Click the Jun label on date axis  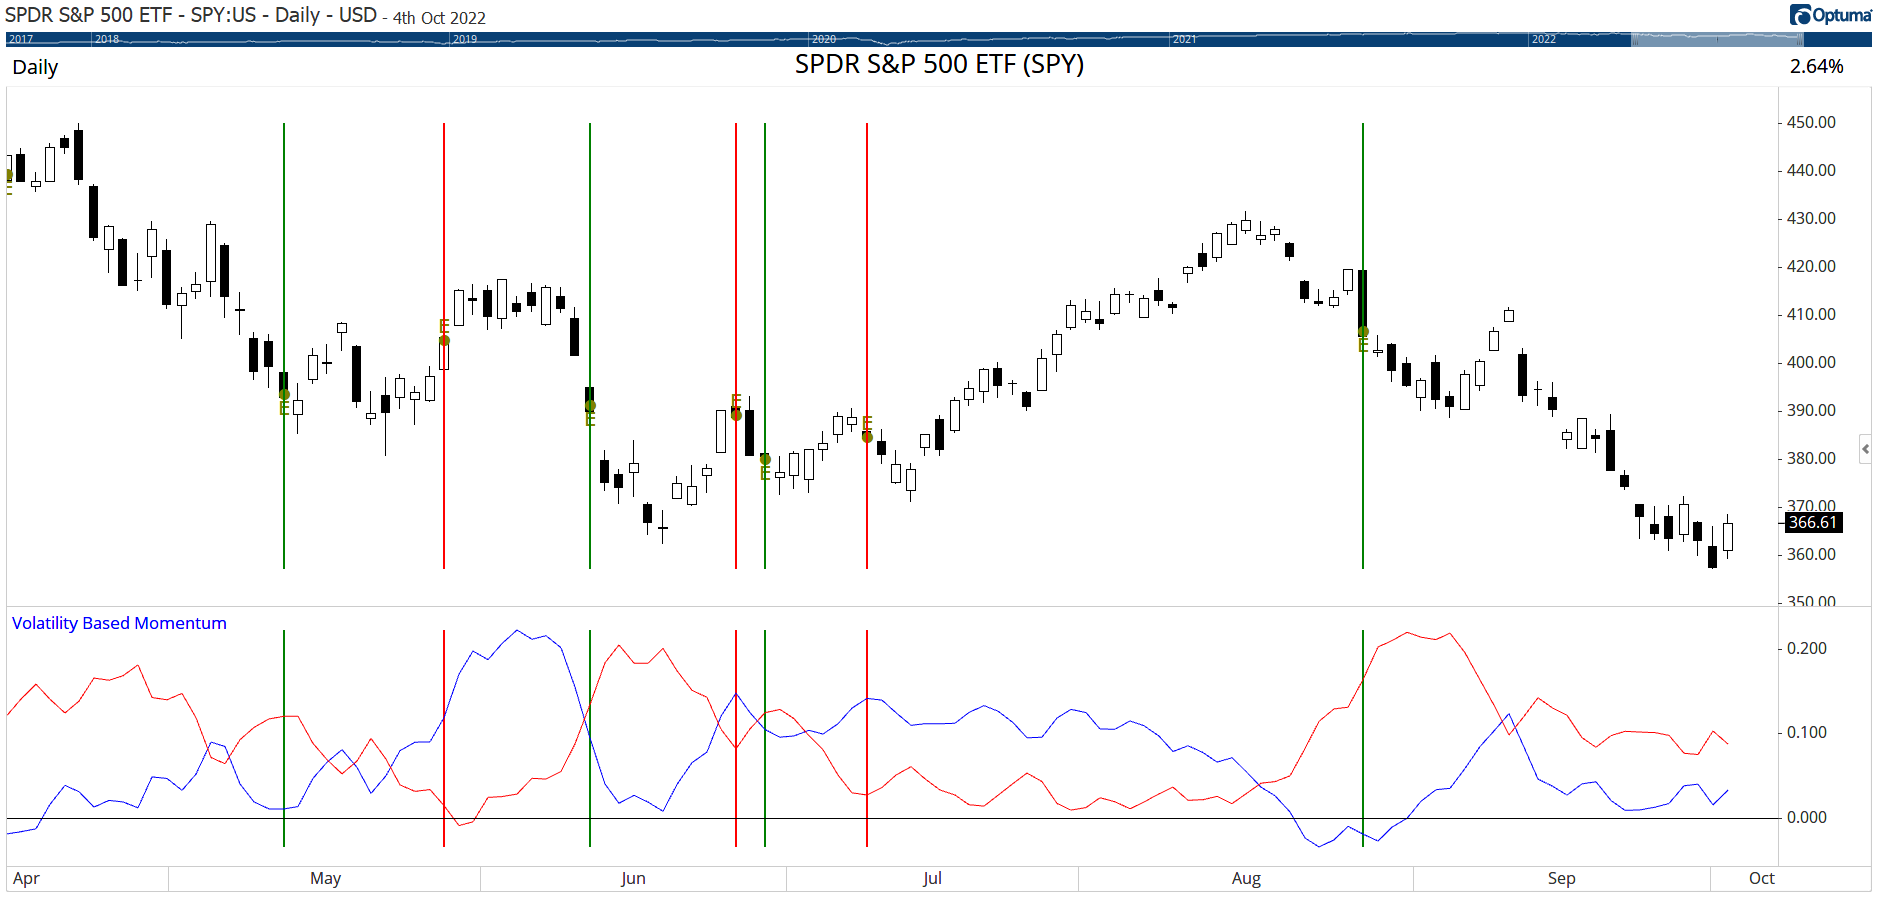pyautogui.click(x=633, y=878)
